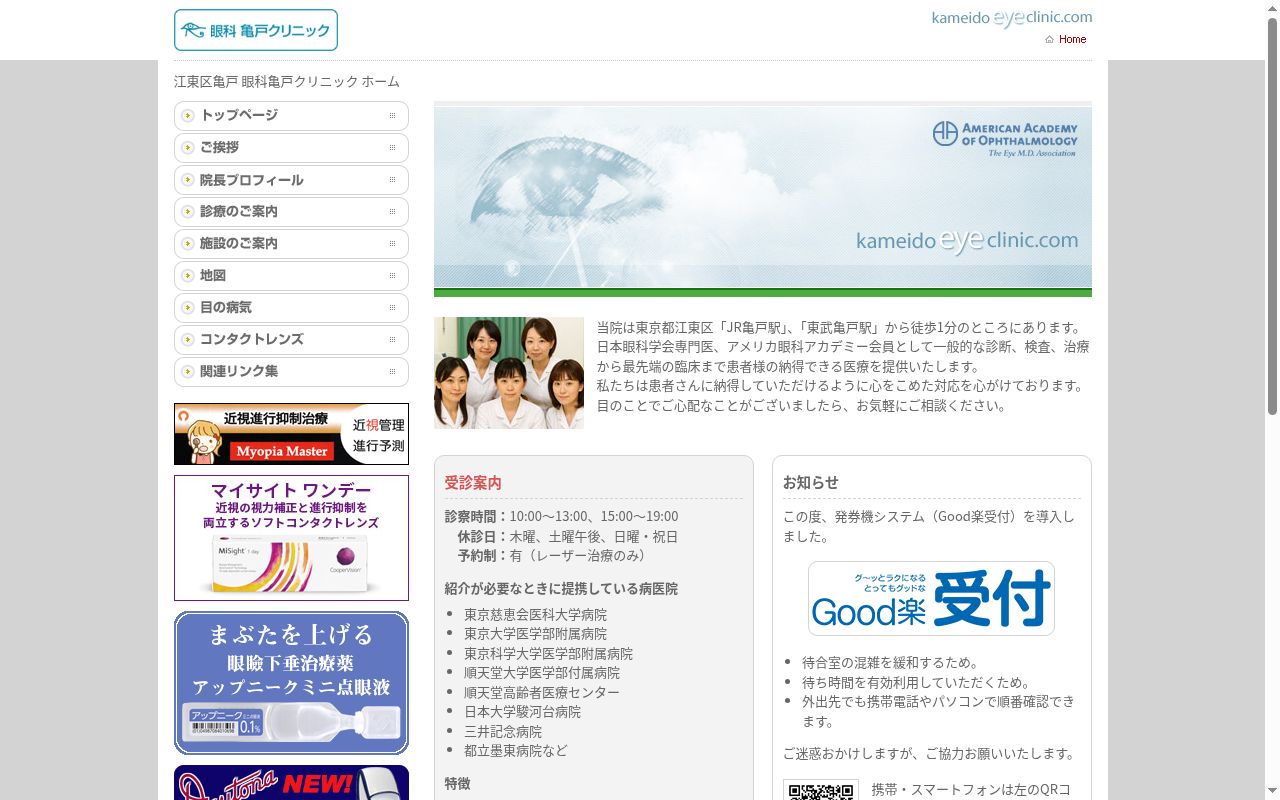Click the scrollbar down arrow
The image size is (1280, 800).
(x=1272, y=792)
